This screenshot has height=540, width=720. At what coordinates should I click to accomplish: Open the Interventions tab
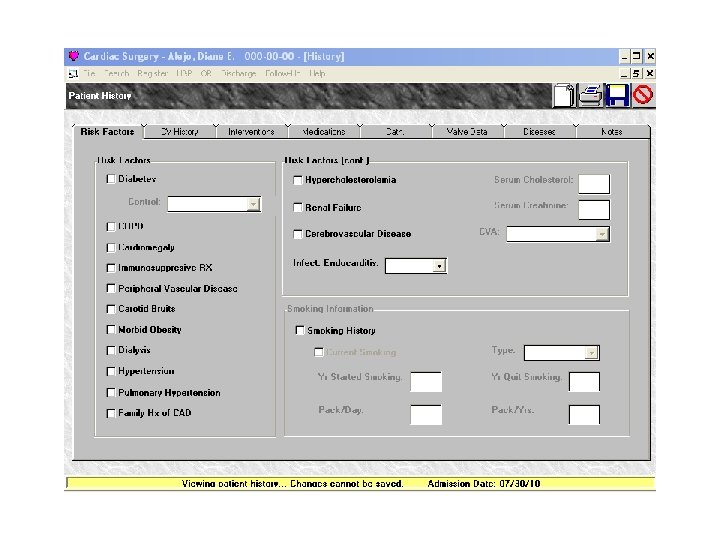pos(251,132)
